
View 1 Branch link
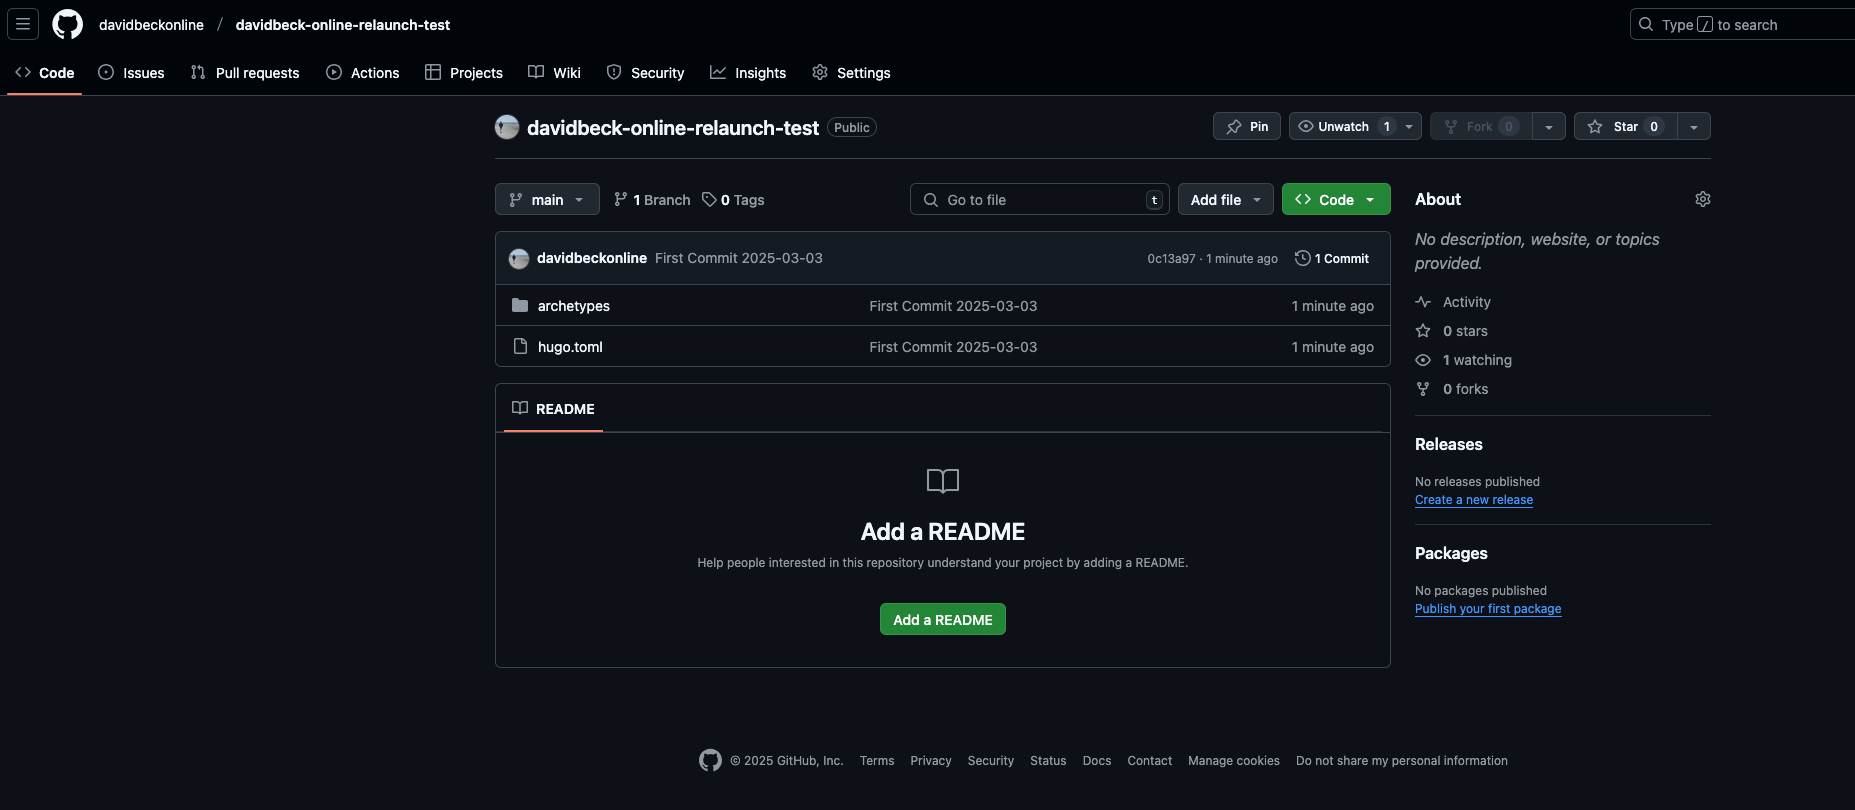[652, 199]
